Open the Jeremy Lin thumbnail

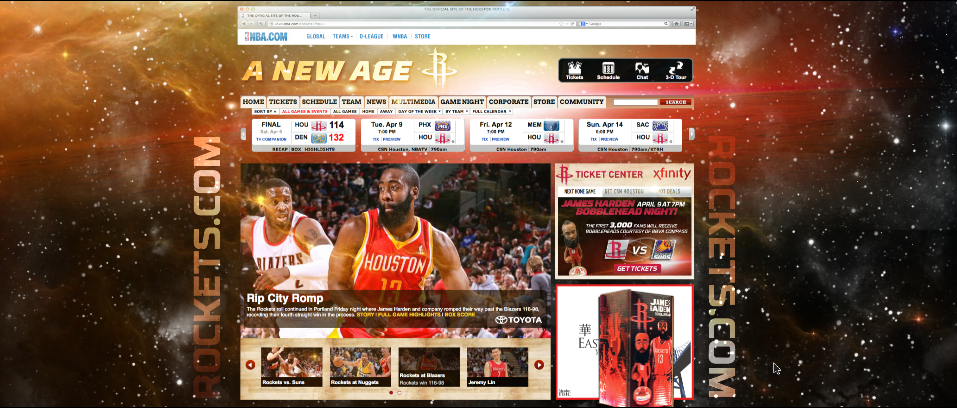pyautogui.click(x=497, y=367)
